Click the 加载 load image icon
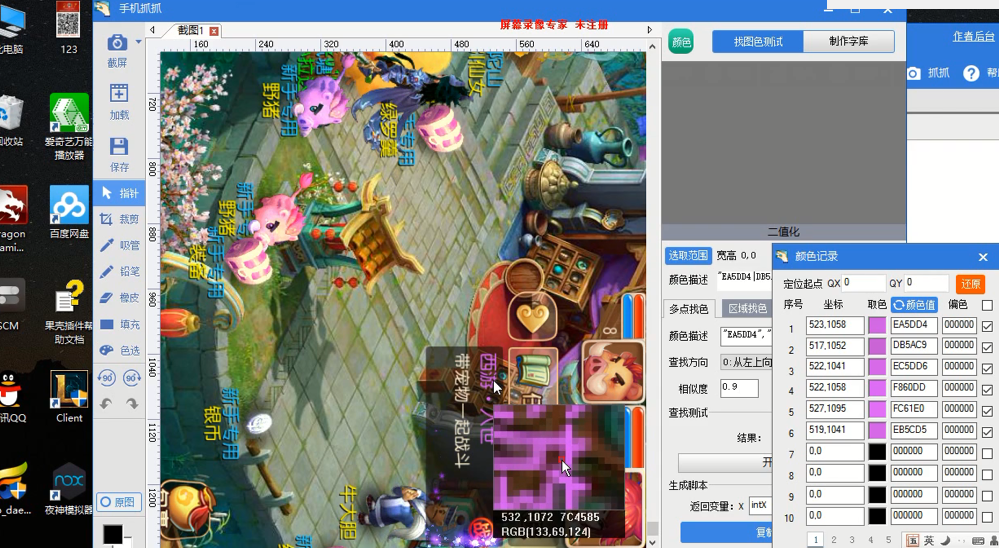The width and height of the screenshot is (999, 548). click(119, 94)
